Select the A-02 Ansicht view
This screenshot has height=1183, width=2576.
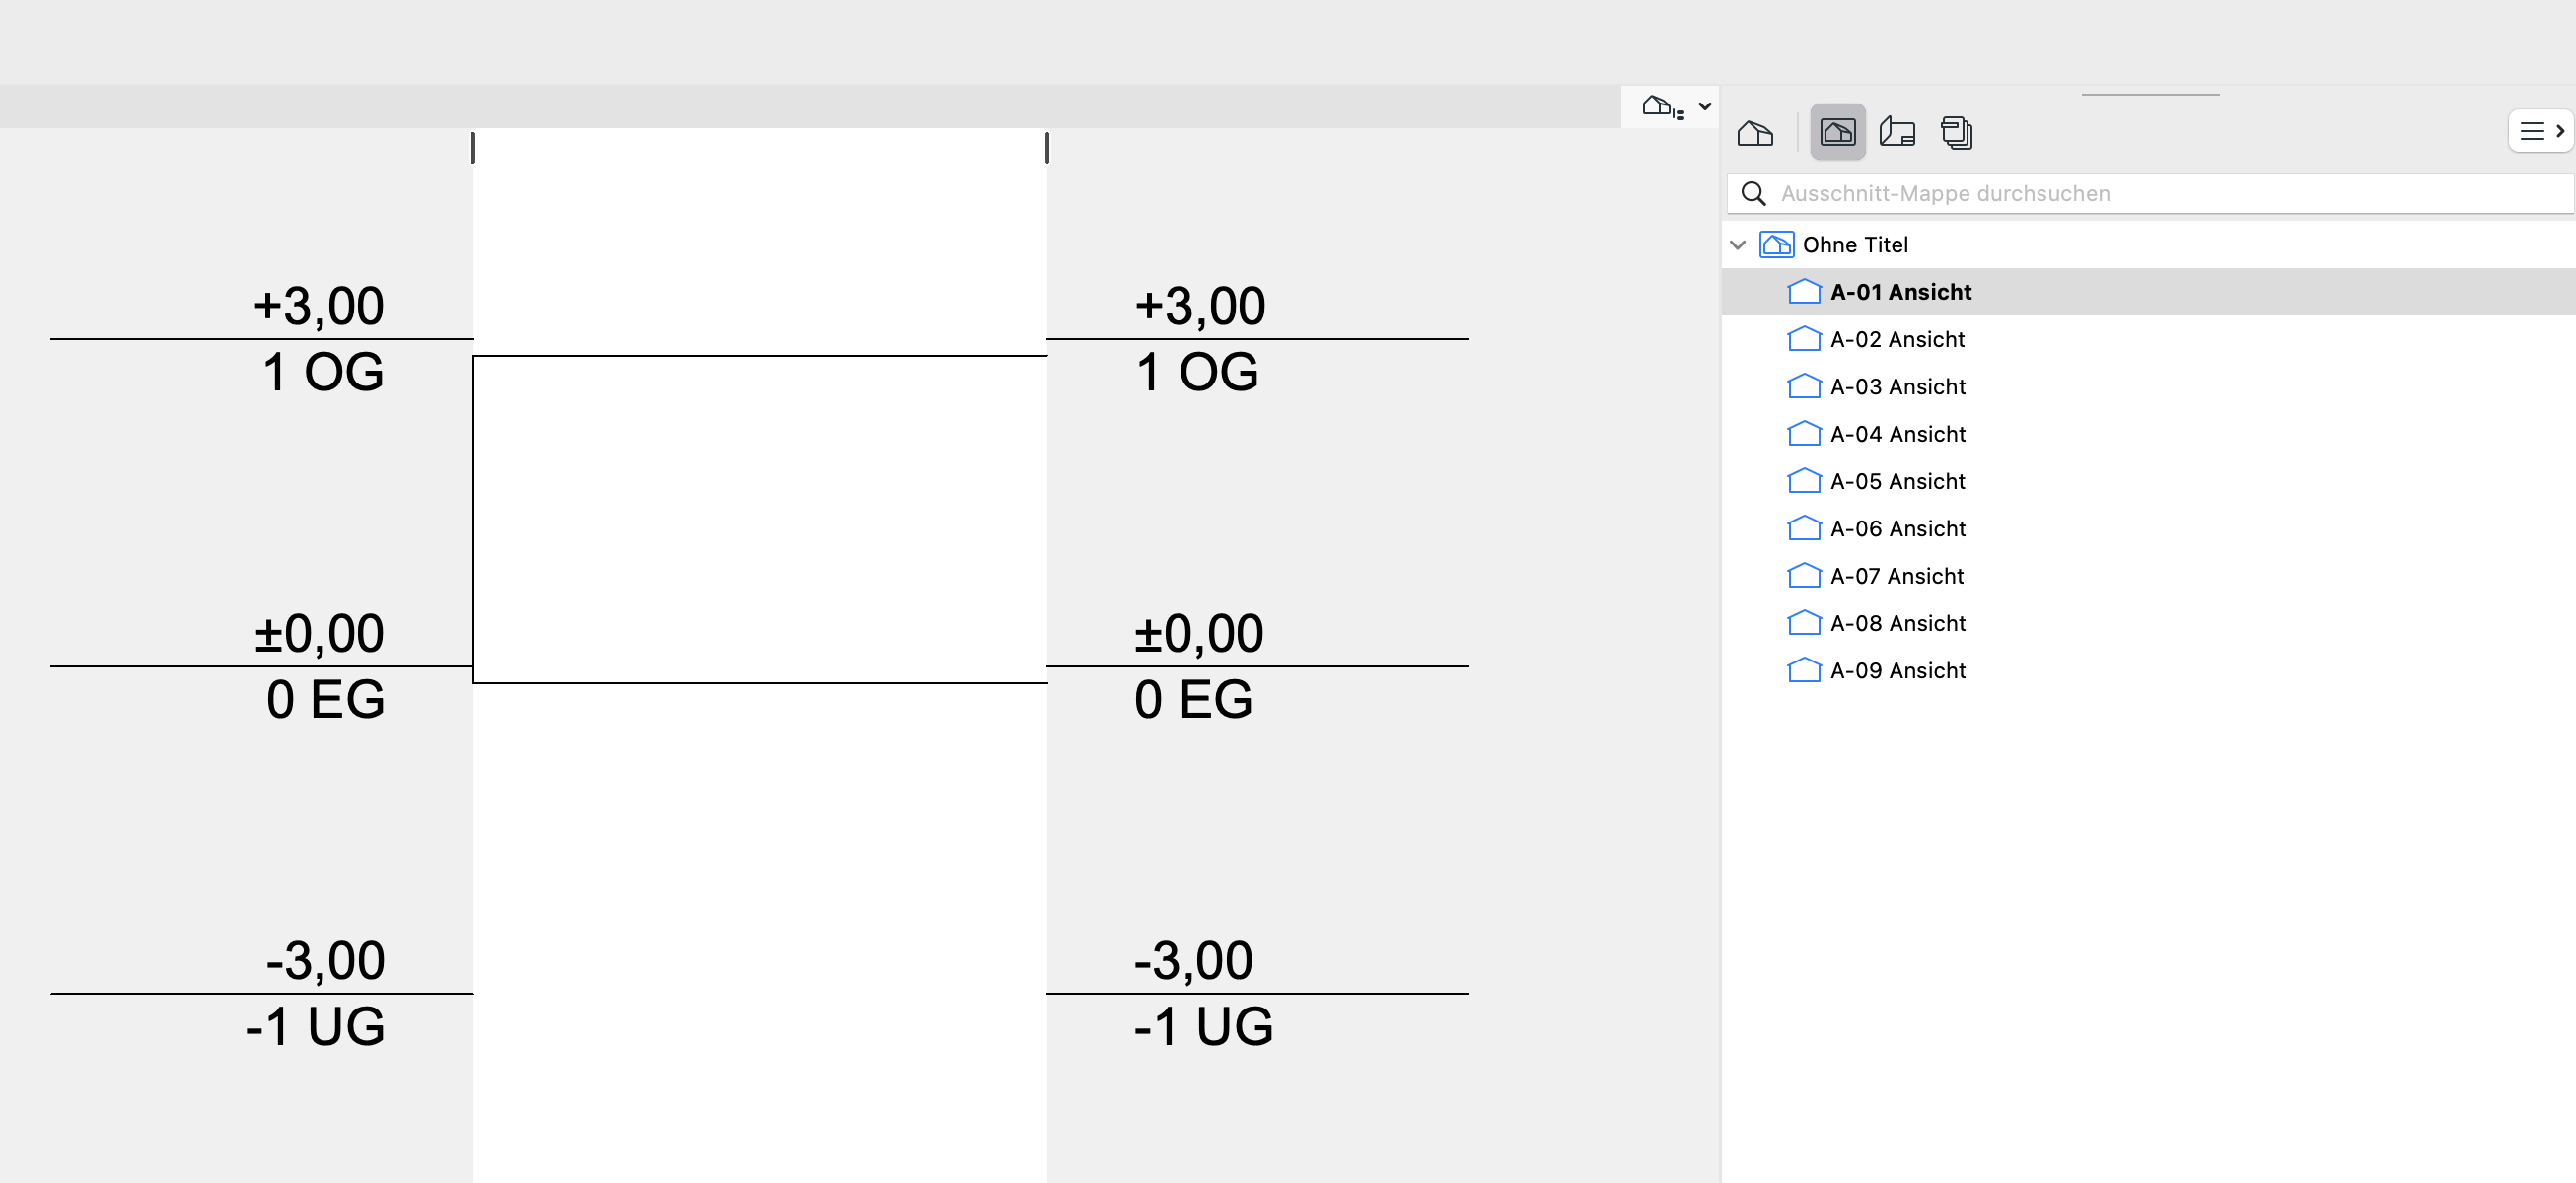click(x=2148, y=339)
